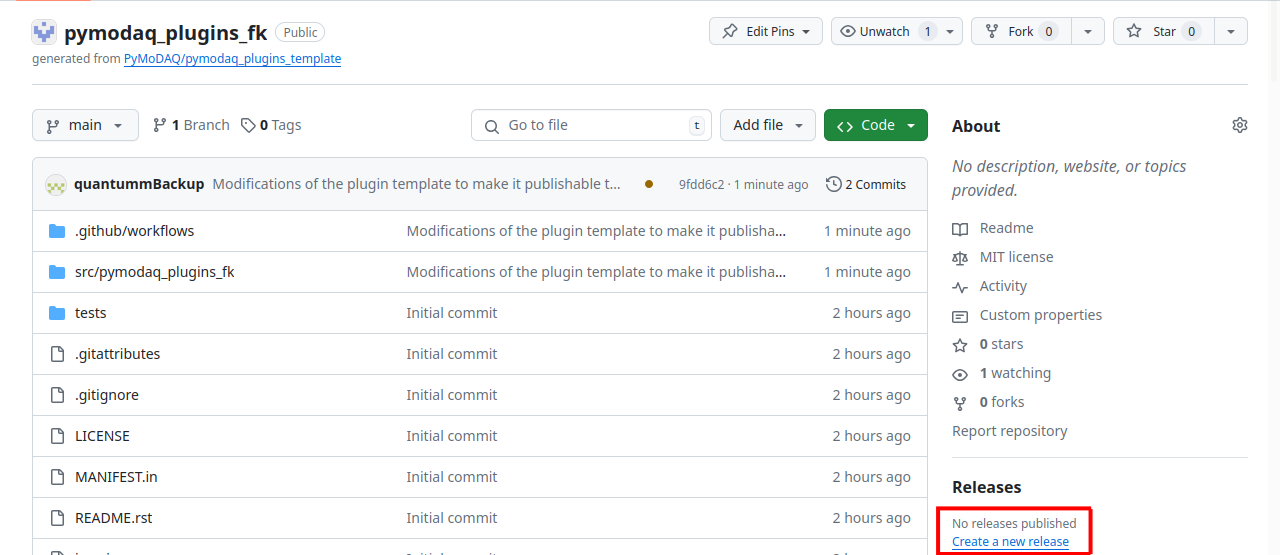Open the Custom properties link
Viewport: 1280px width, 555px height.
pos(1041,315)
